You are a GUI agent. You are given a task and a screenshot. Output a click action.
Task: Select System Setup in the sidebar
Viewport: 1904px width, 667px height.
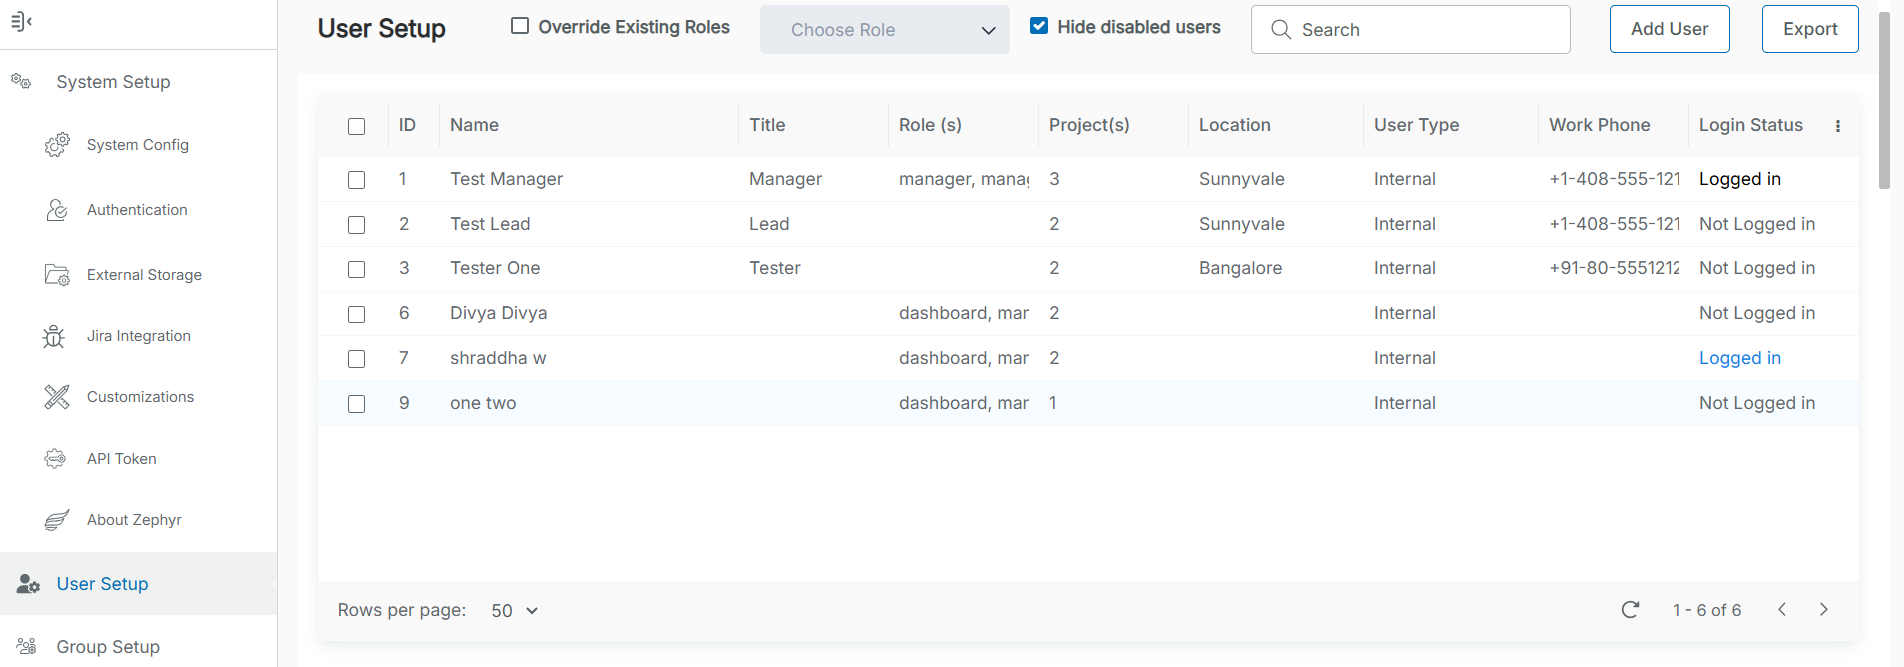[113, 82]
